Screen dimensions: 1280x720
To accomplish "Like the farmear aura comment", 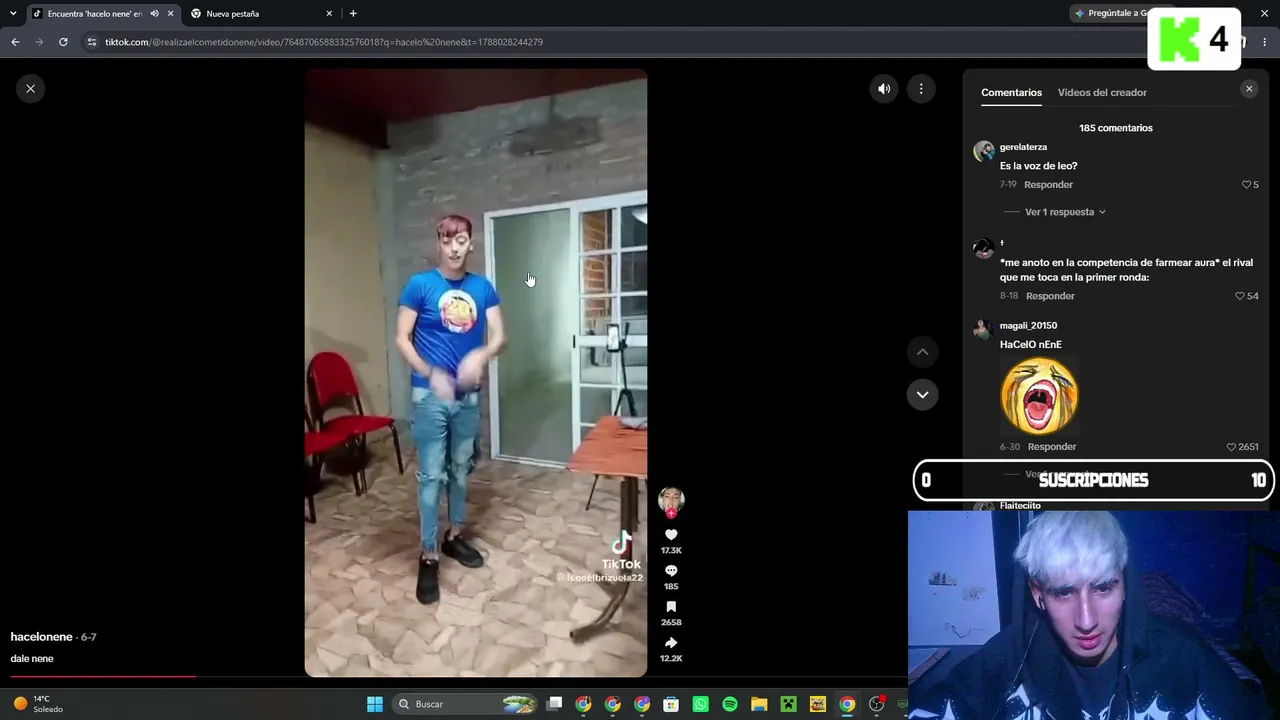I will click(x=1240, y=296).
